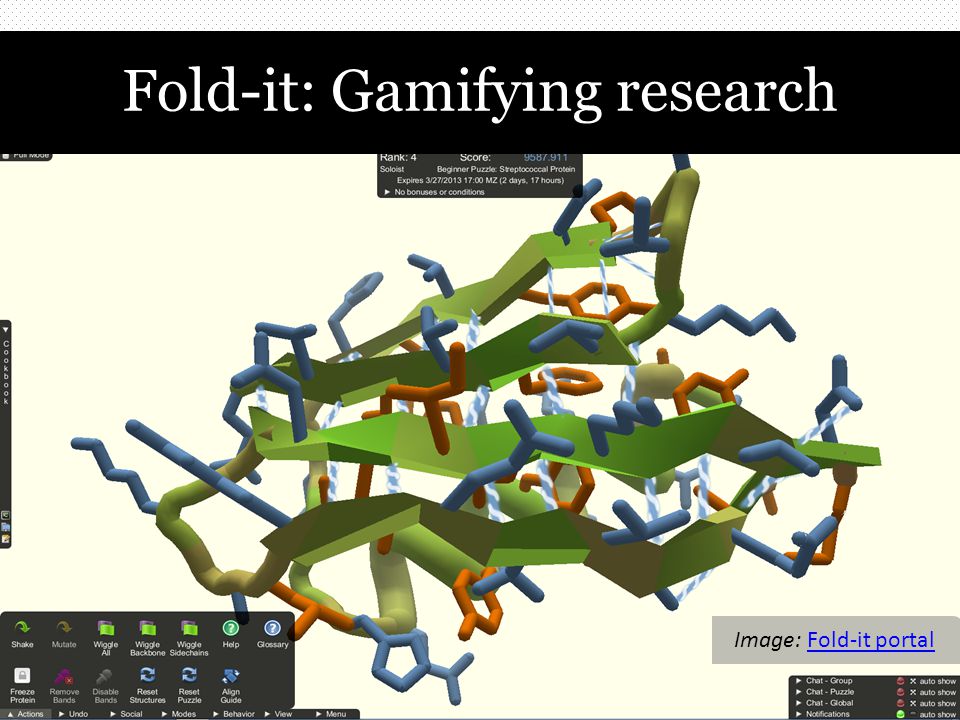
Task: Click the Chat - Global X icon
Action: (x=913, y=703)
